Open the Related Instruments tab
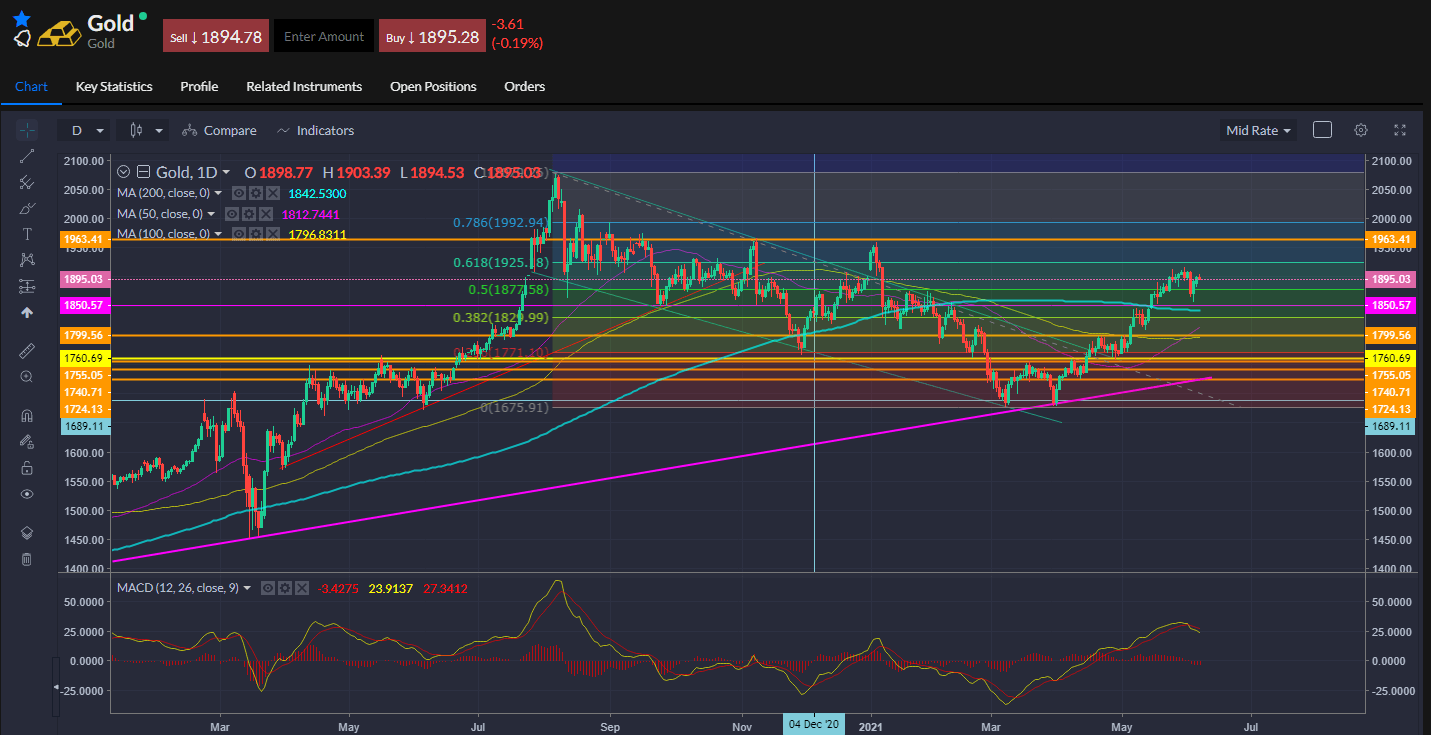1431x735 pixels. click(304, 86)
